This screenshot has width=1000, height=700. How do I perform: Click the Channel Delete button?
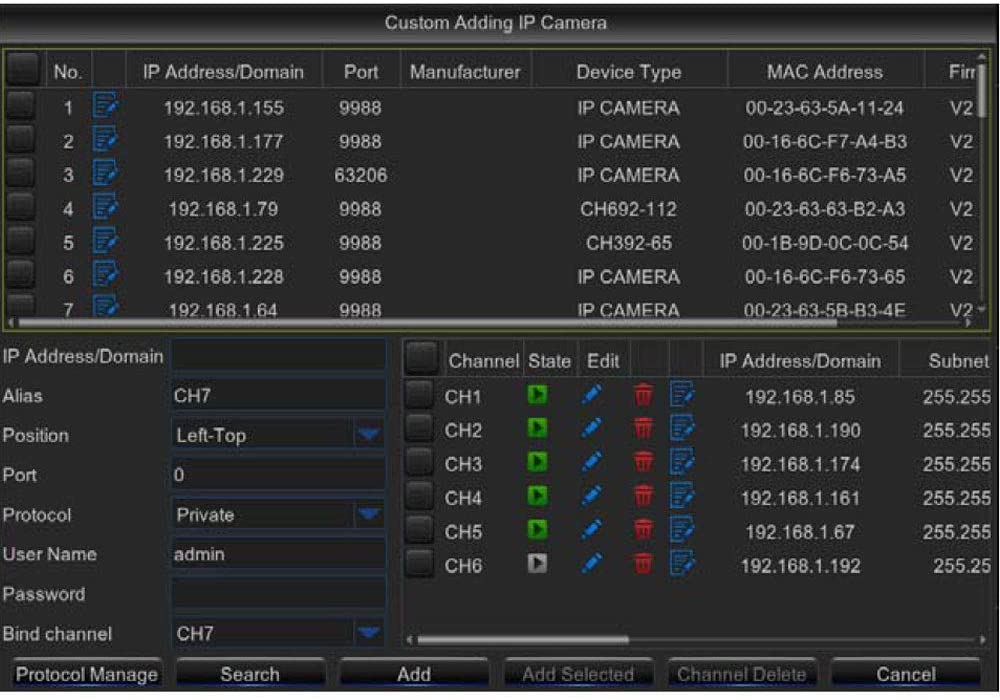click(742, 674)
